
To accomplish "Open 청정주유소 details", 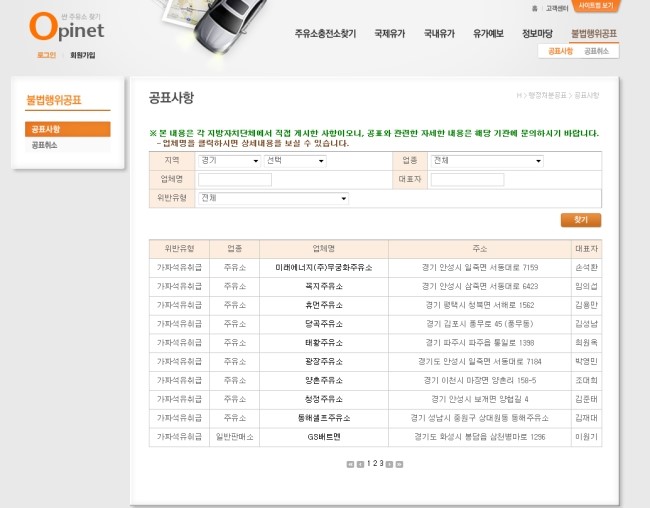I will click(x=324, y=399).
